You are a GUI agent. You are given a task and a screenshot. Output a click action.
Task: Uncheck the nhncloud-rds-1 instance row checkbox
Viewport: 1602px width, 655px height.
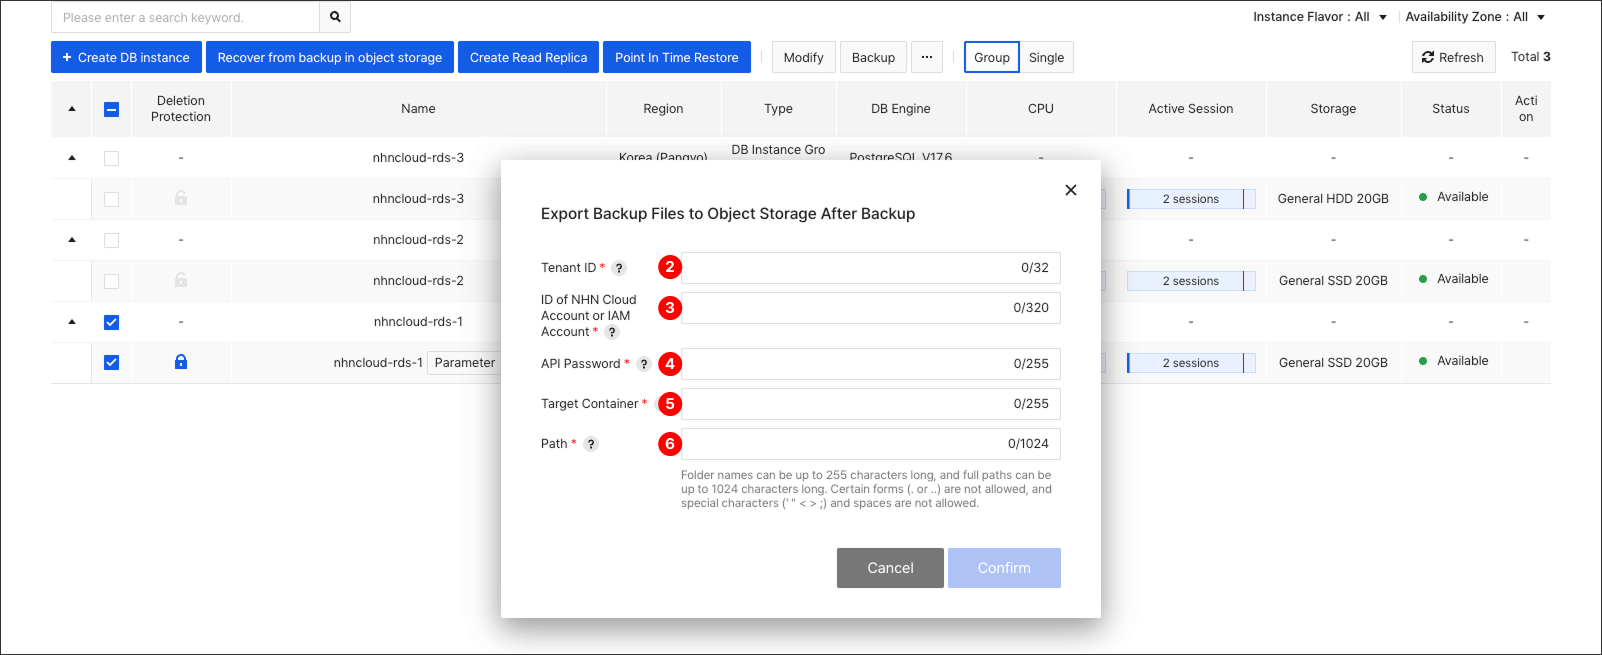111,363
